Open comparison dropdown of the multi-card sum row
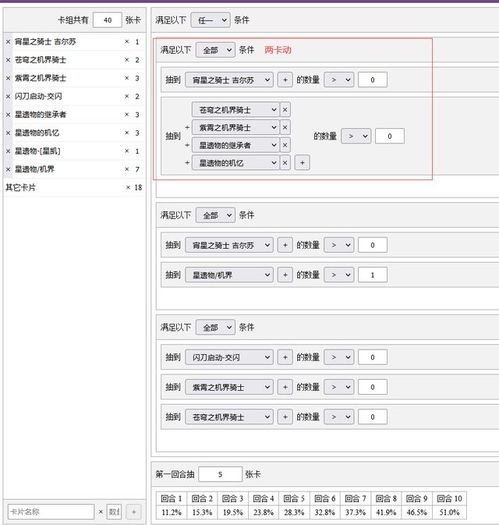 click(356, 136)
